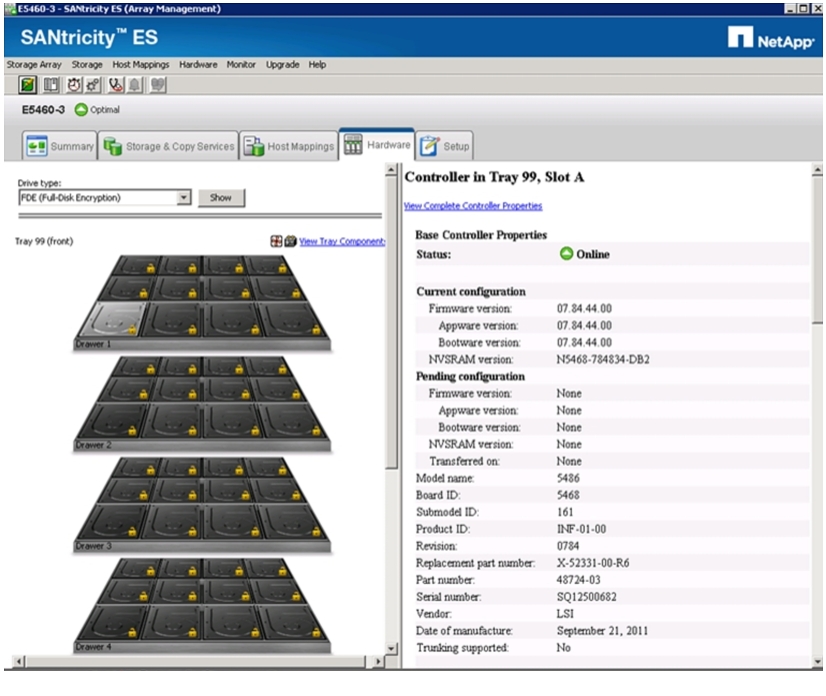Click the tray icon beside View Tray Components
The height and width of the screenshot is (696, 826).
point(290,241)
